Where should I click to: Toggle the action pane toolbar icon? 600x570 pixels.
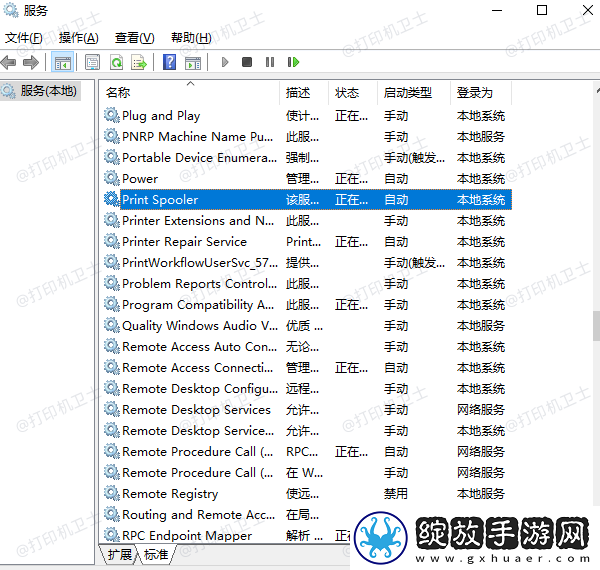193,62
